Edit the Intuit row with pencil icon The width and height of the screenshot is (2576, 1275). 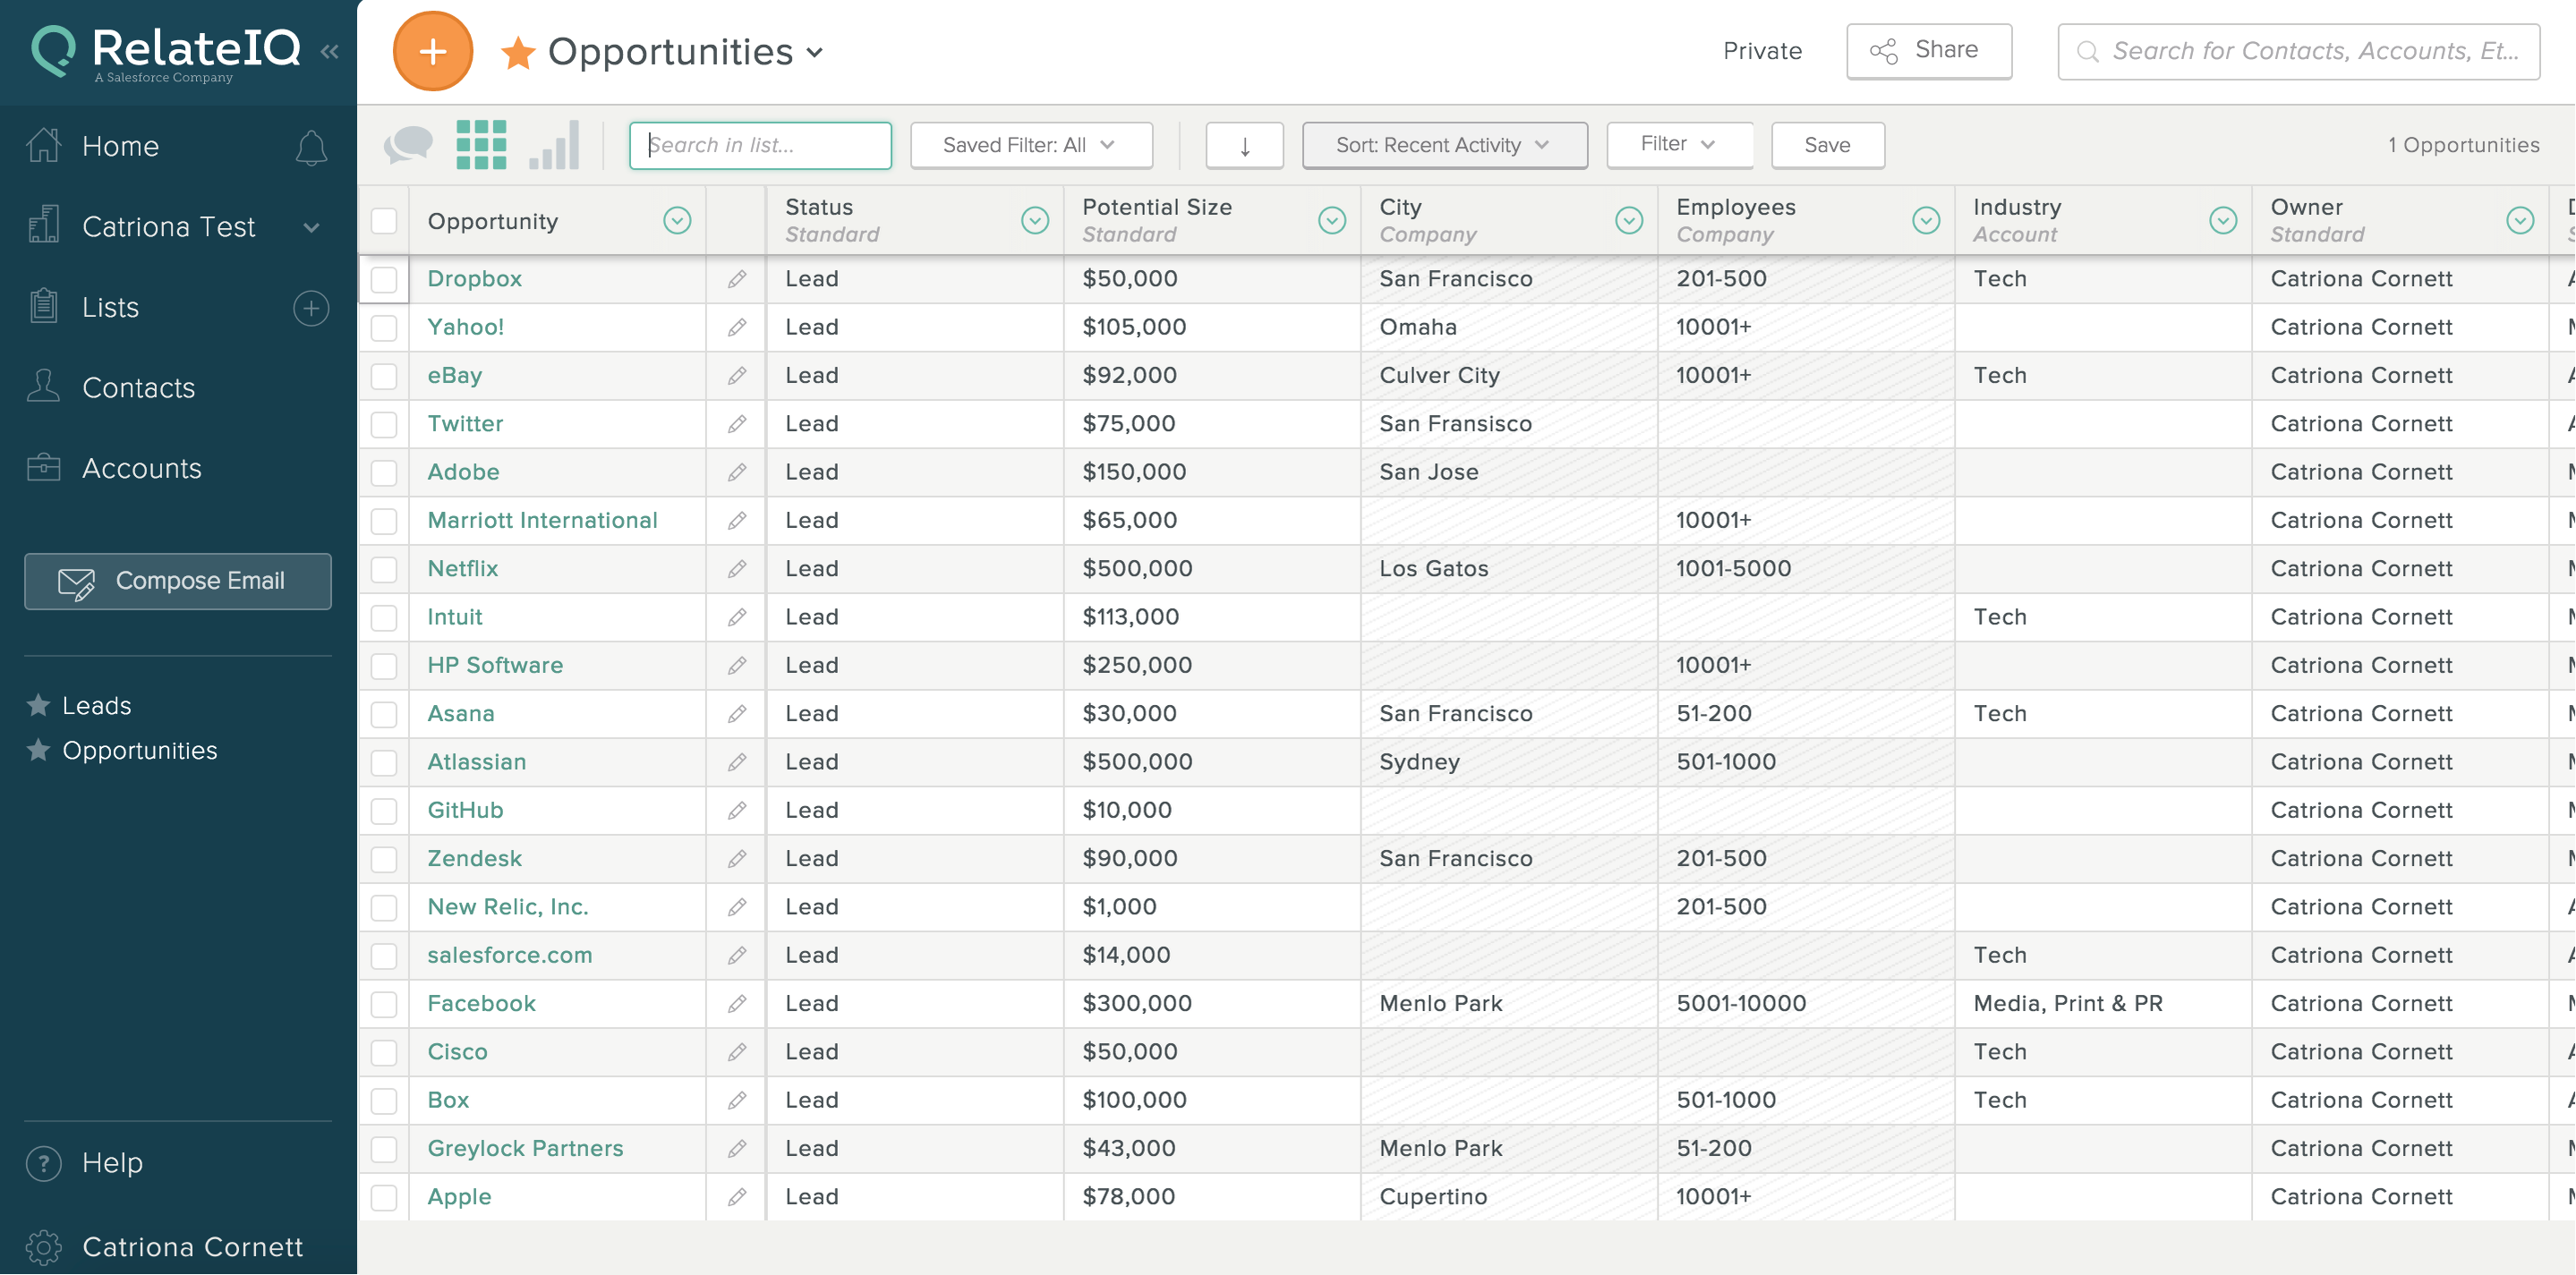point(737,617)
